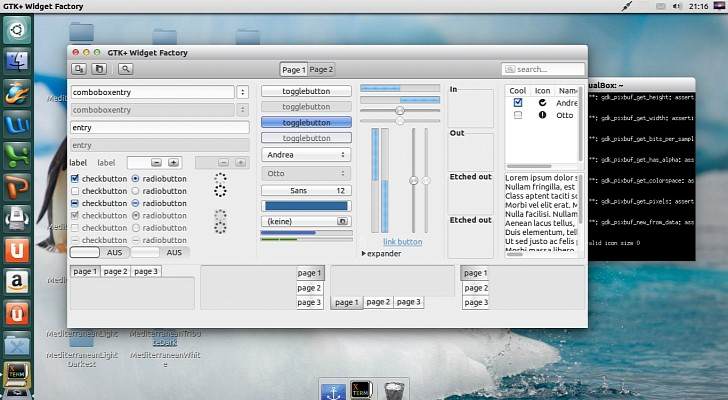Viewport: 728px width, 400px height.
Task: Click the first toolbar icon in Widget Factory
Action: click(79, 69)
